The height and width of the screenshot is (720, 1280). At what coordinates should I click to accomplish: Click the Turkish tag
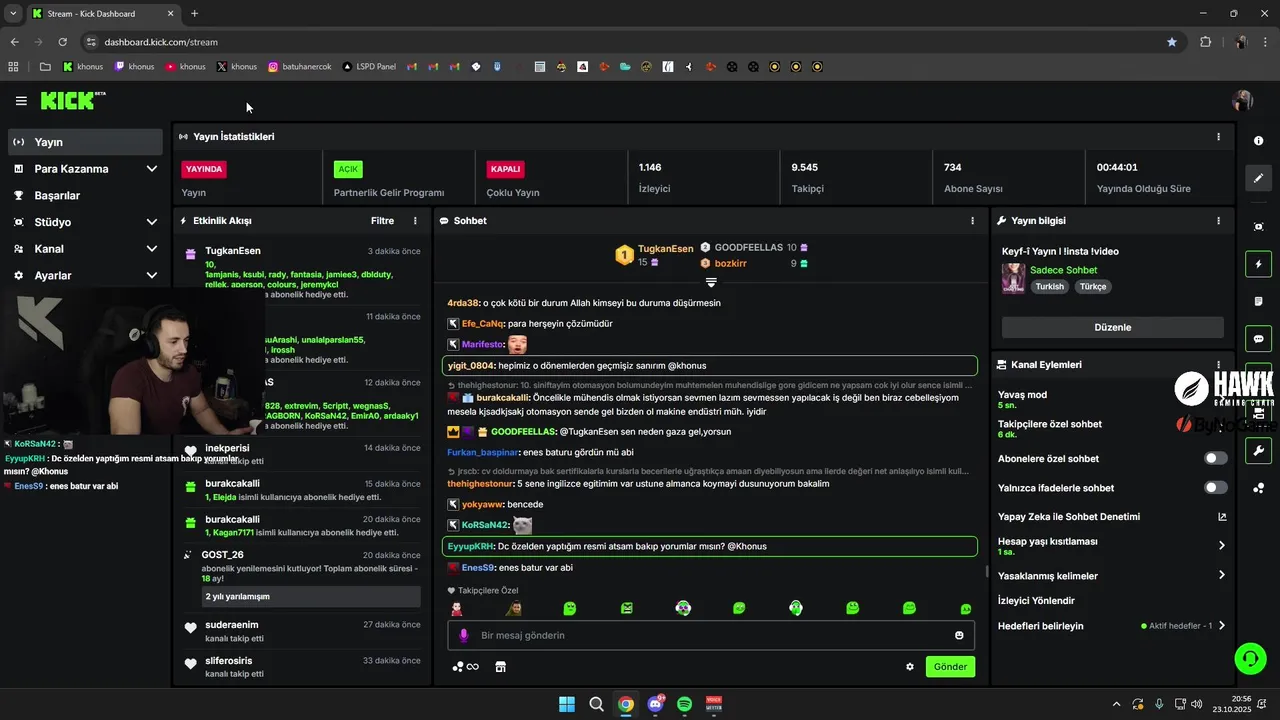tap(1049, 286)
